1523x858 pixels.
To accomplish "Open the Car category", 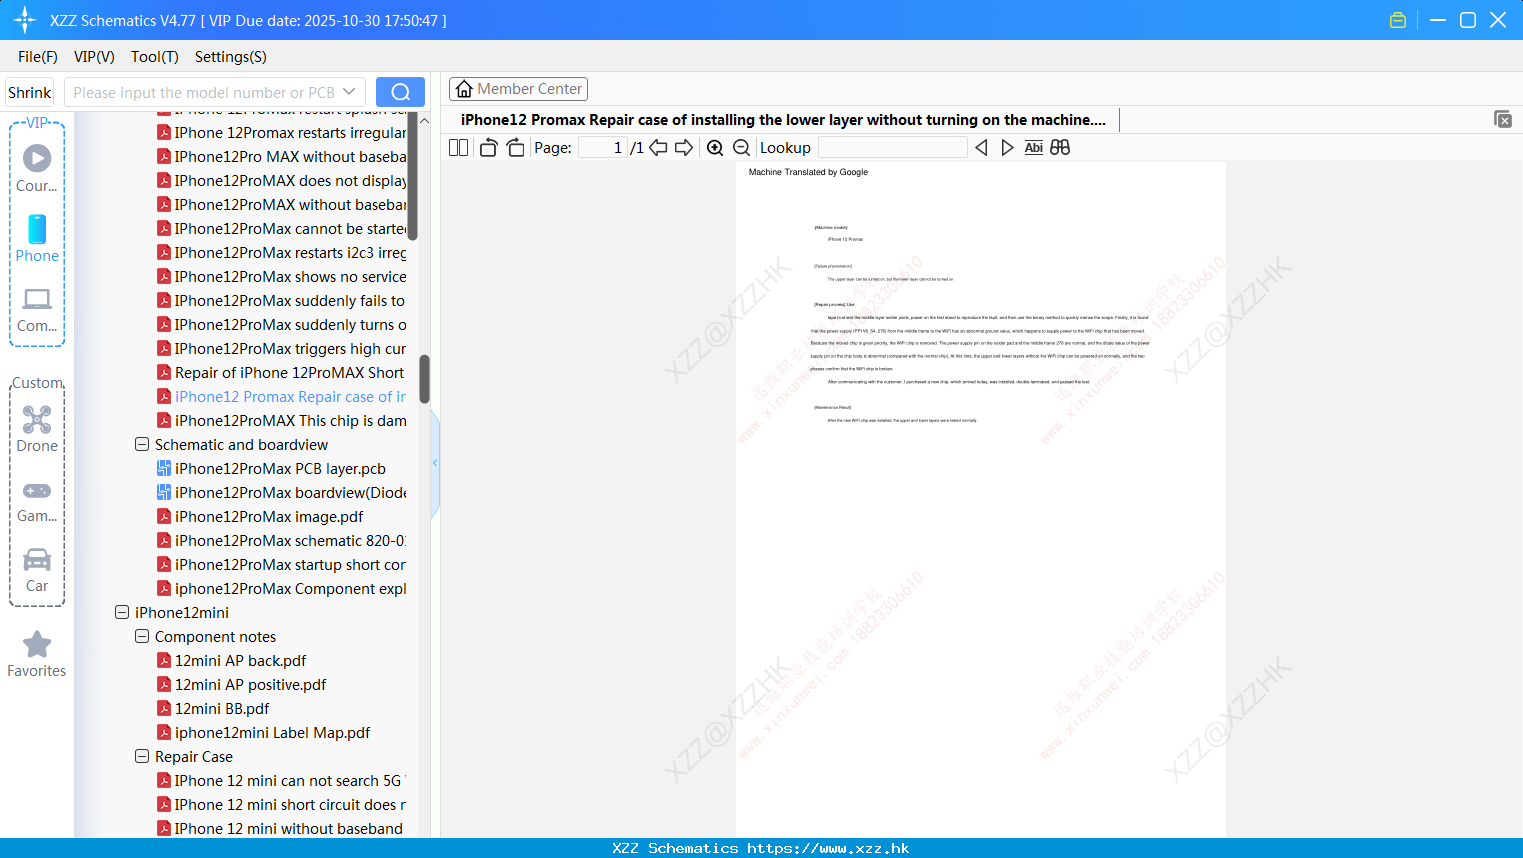I will coord(37,570).
